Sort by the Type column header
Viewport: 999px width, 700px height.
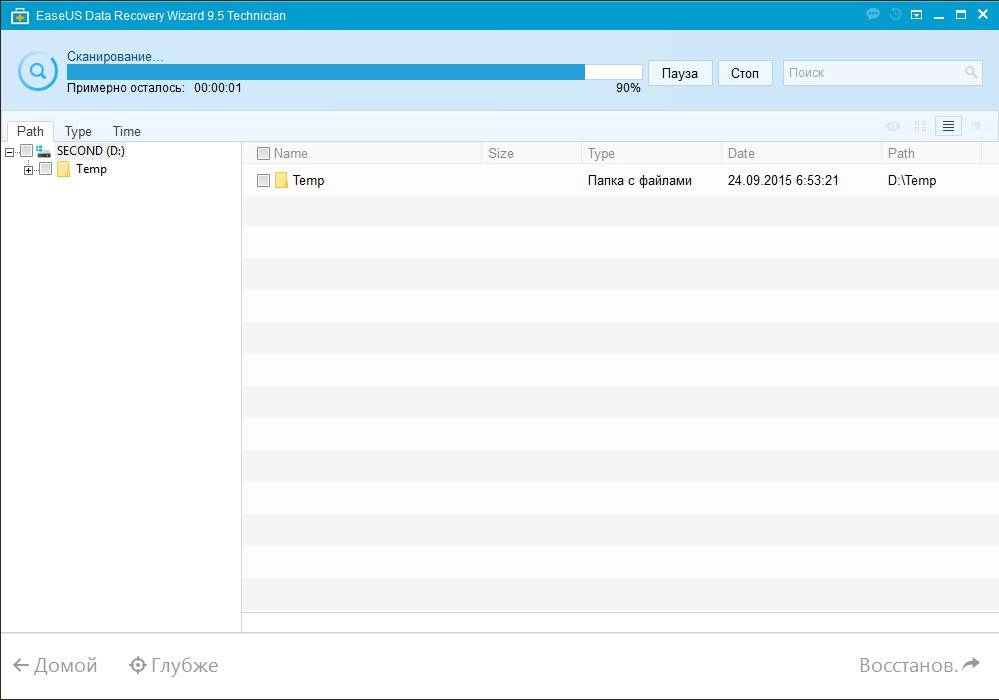601,153
